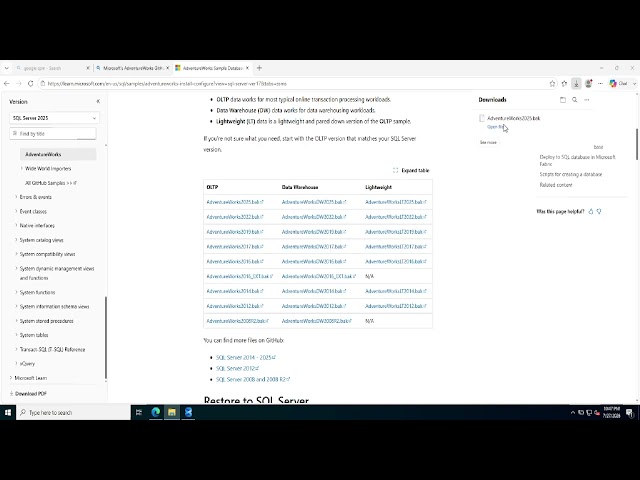Open the SQL Server 2014 - 2025 GitHub link
Image resolution: width=640 pixels, height=480 pixels.
pos(246,358)
